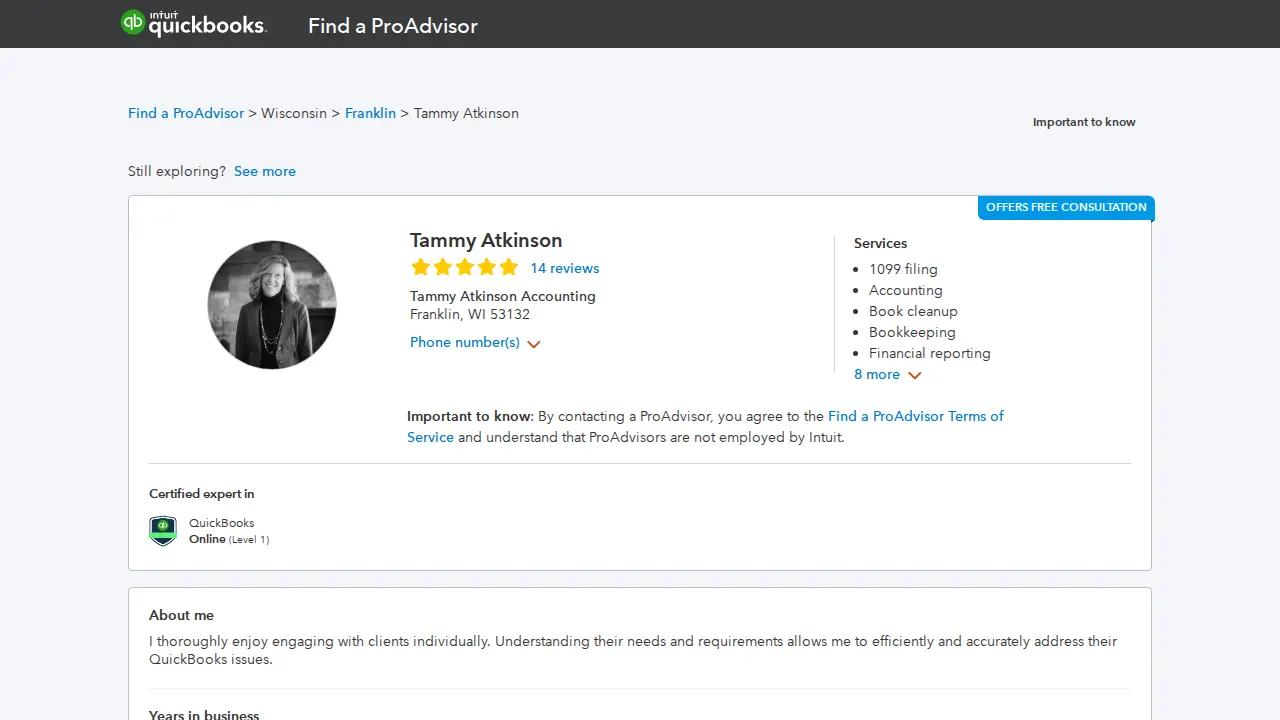This screenshot has height=720, width=1280.
Task: Go to the Franklin breadcrumb link
Action: click(x=370, y=113)
